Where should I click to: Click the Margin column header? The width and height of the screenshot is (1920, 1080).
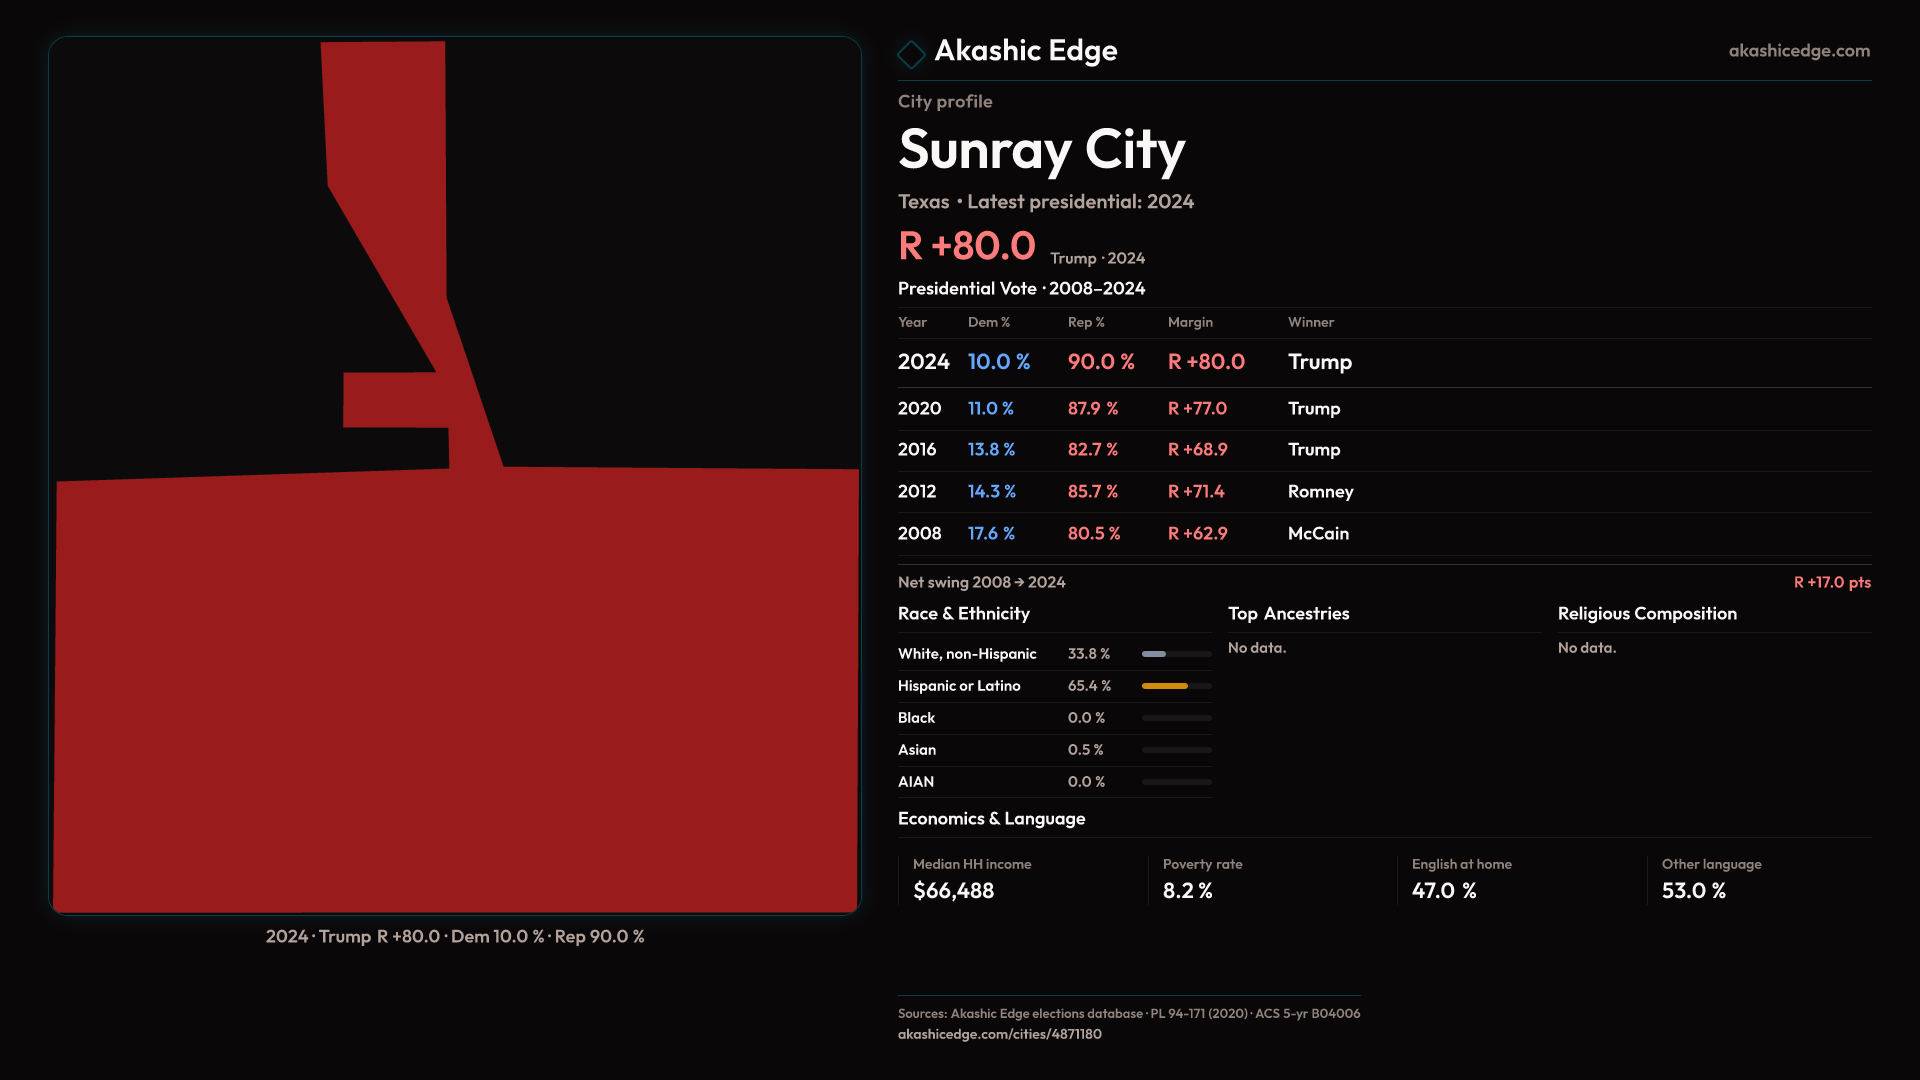[x=1189, y=323]
